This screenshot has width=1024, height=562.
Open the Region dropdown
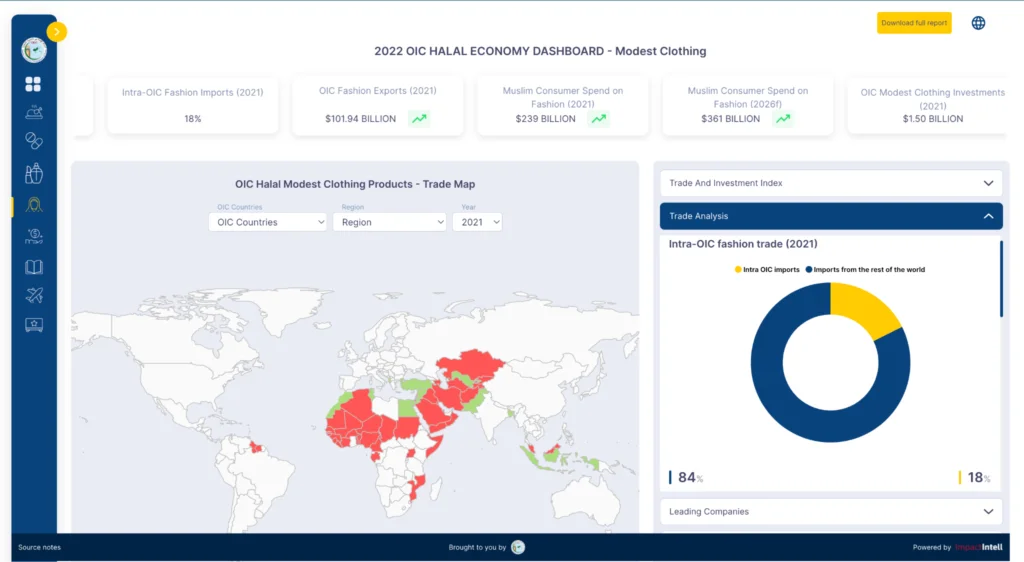[390, 222]
